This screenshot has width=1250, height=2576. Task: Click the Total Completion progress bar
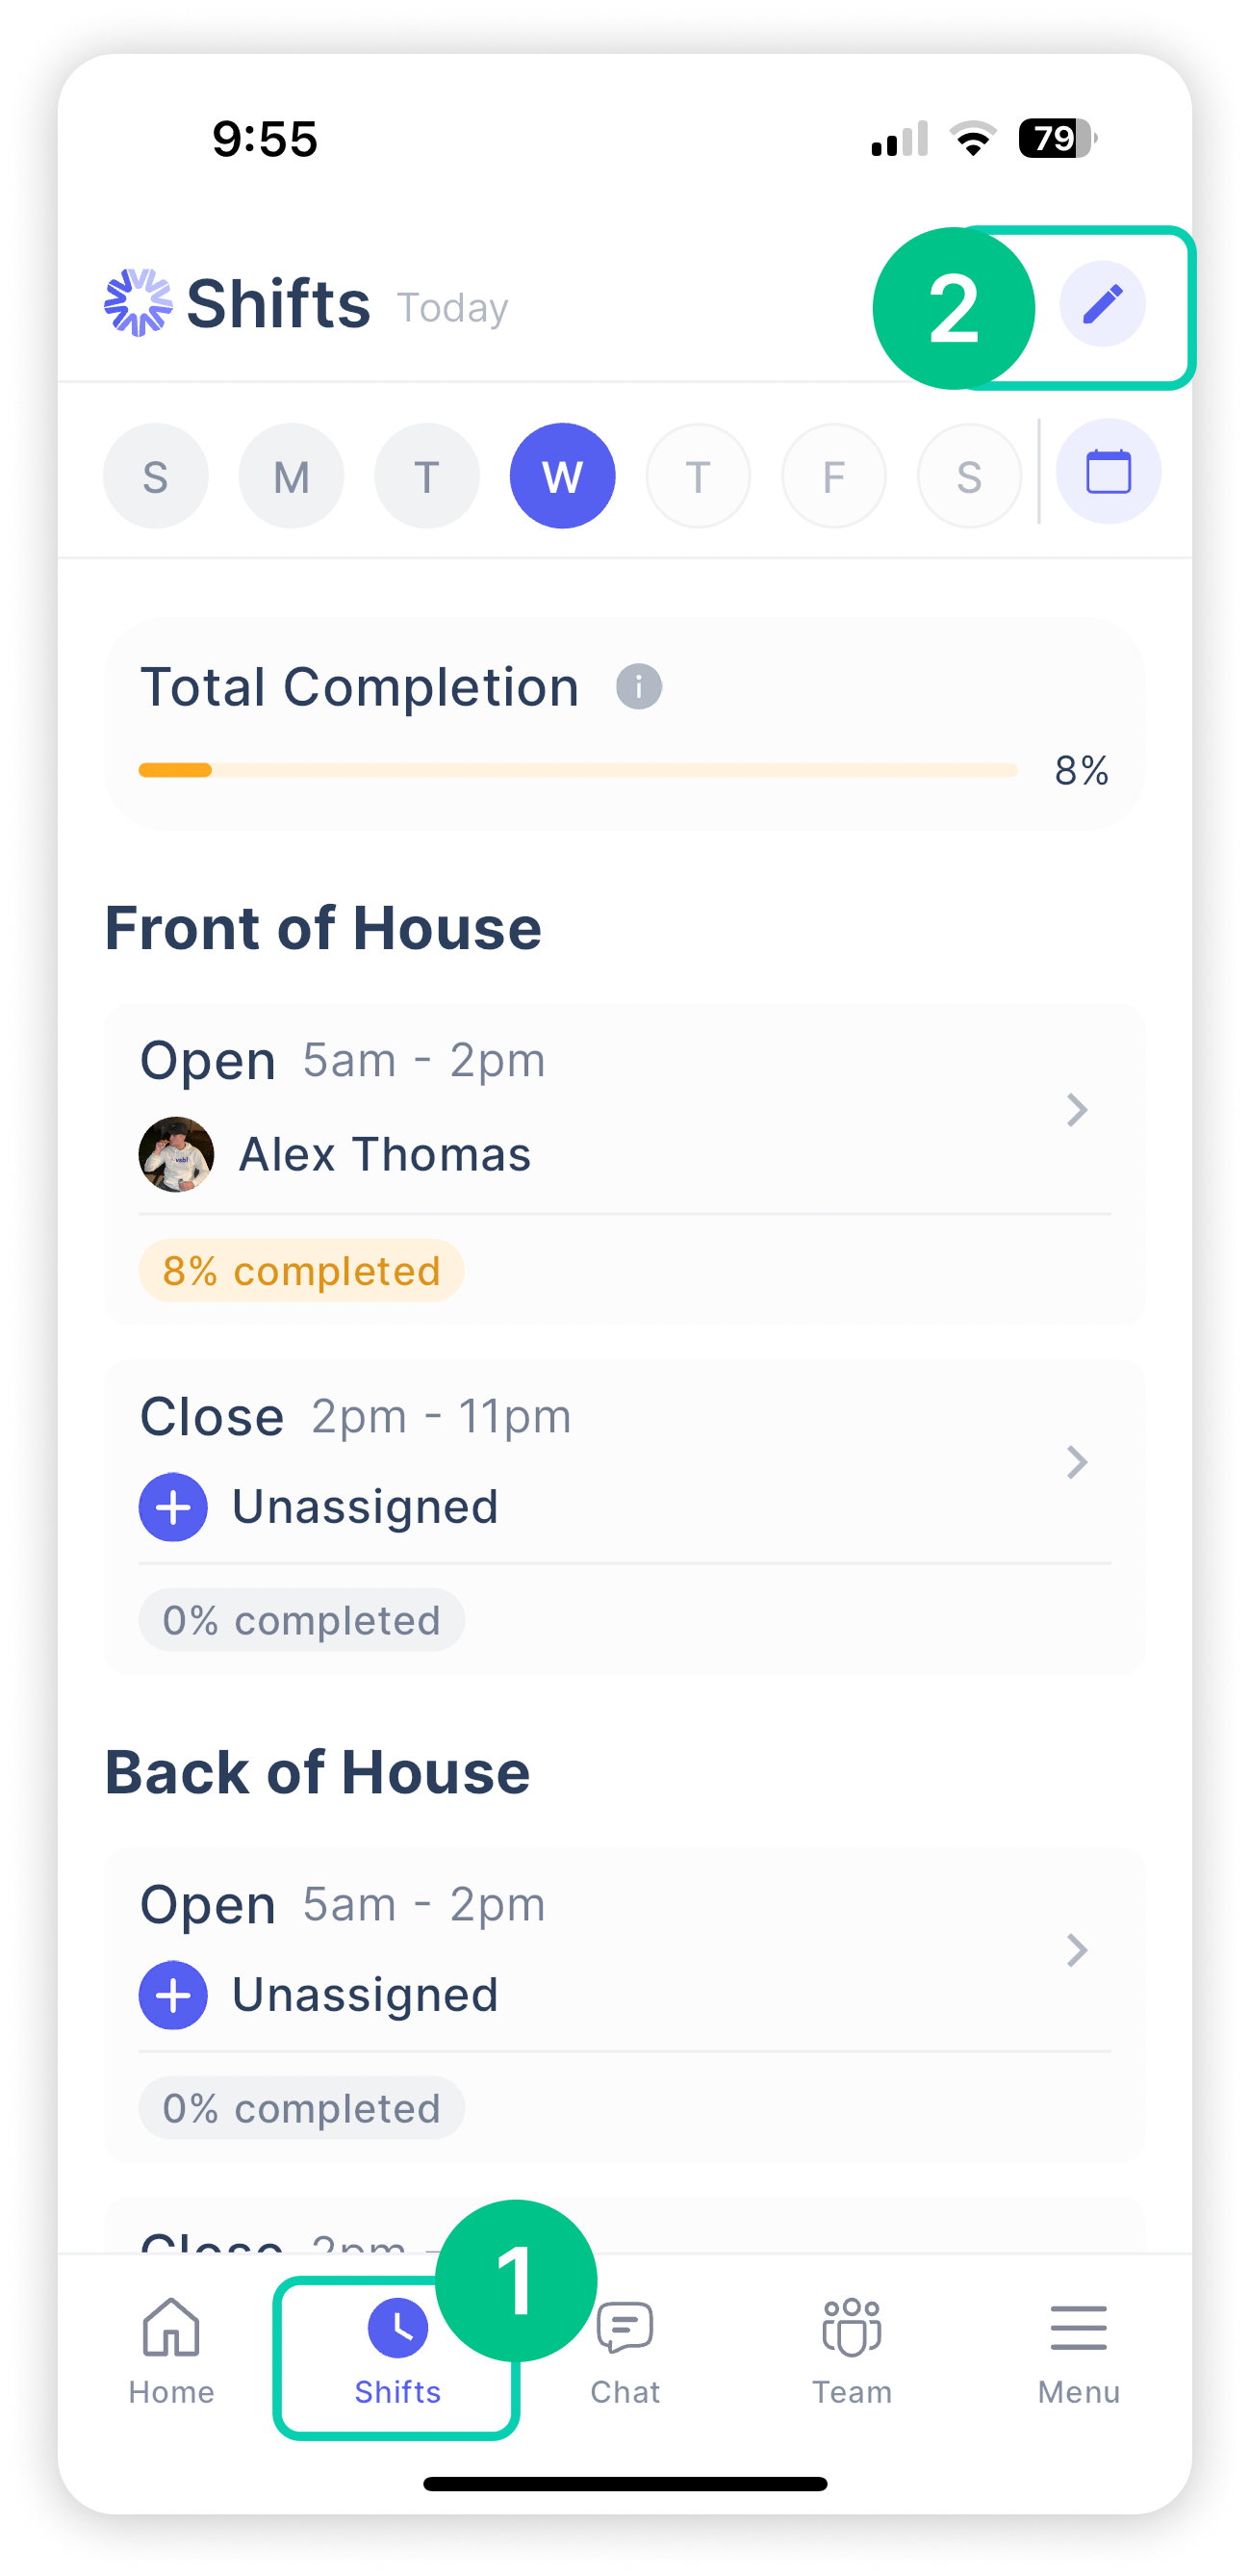[578, 770]
